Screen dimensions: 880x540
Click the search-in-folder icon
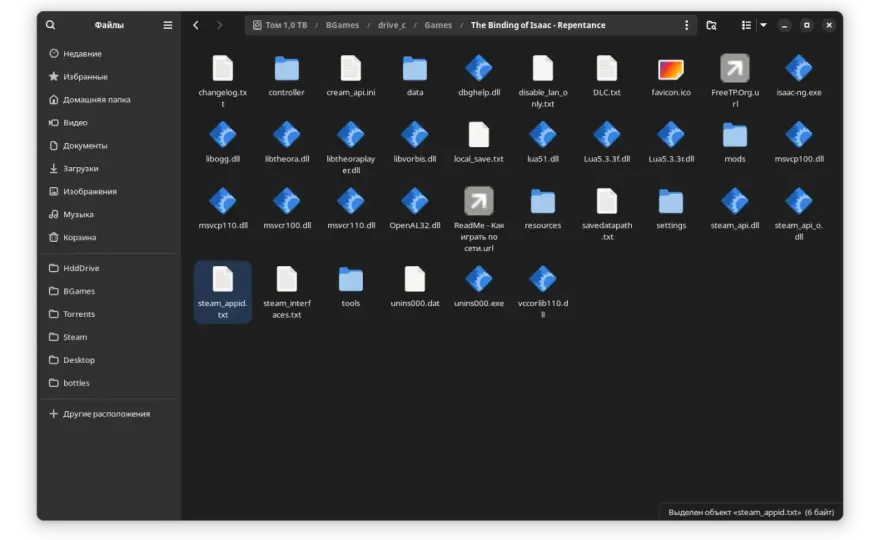(711, 25)
